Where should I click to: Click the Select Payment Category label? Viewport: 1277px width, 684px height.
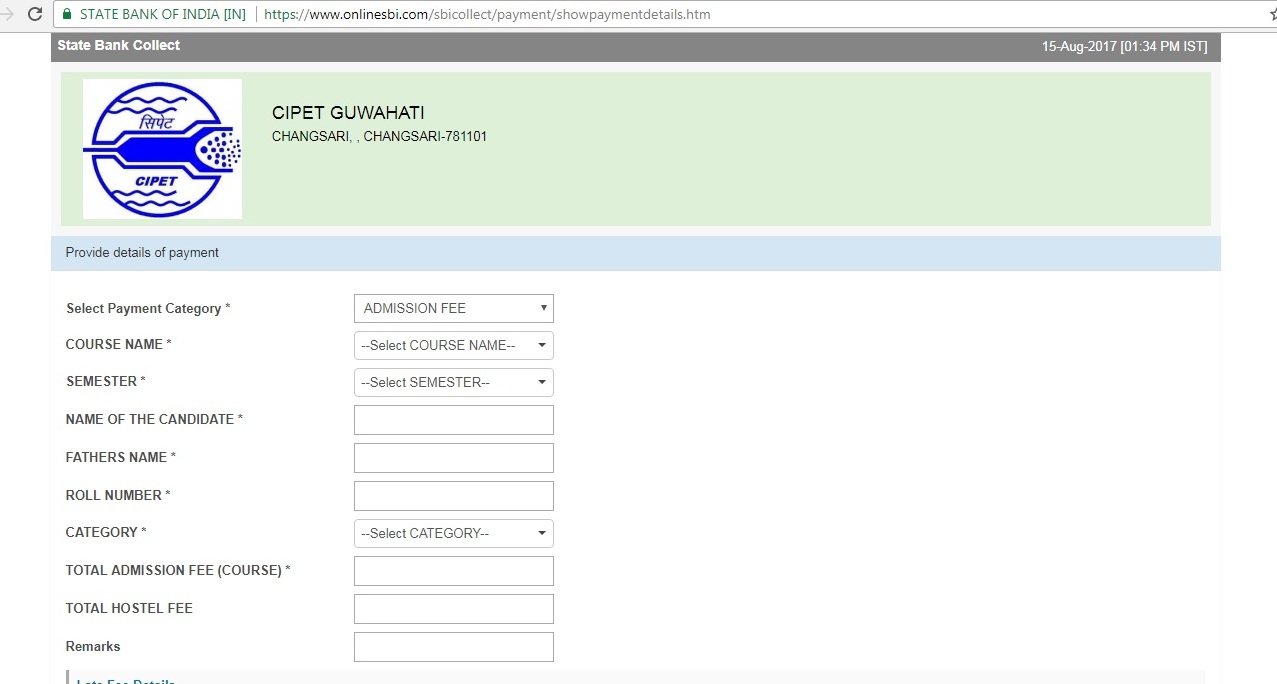point(148,308)
